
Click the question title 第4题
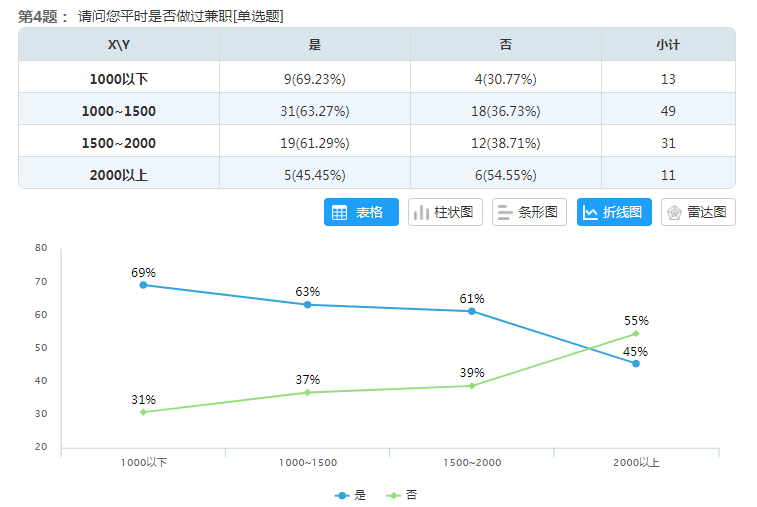[x=43, y=16]
